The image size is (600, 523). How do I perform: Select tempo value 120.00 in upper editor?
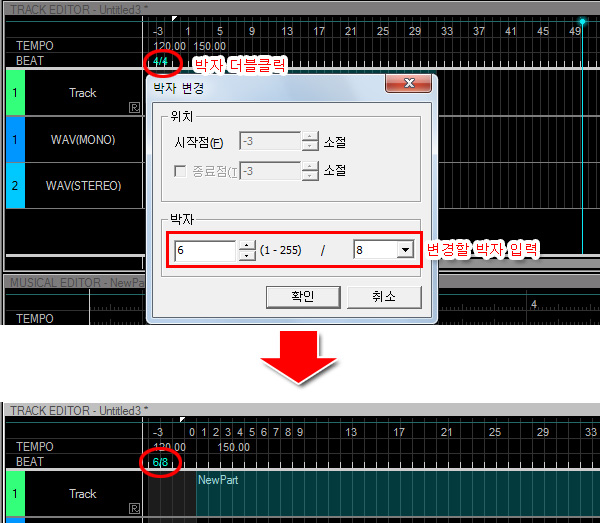click(170, 46)
